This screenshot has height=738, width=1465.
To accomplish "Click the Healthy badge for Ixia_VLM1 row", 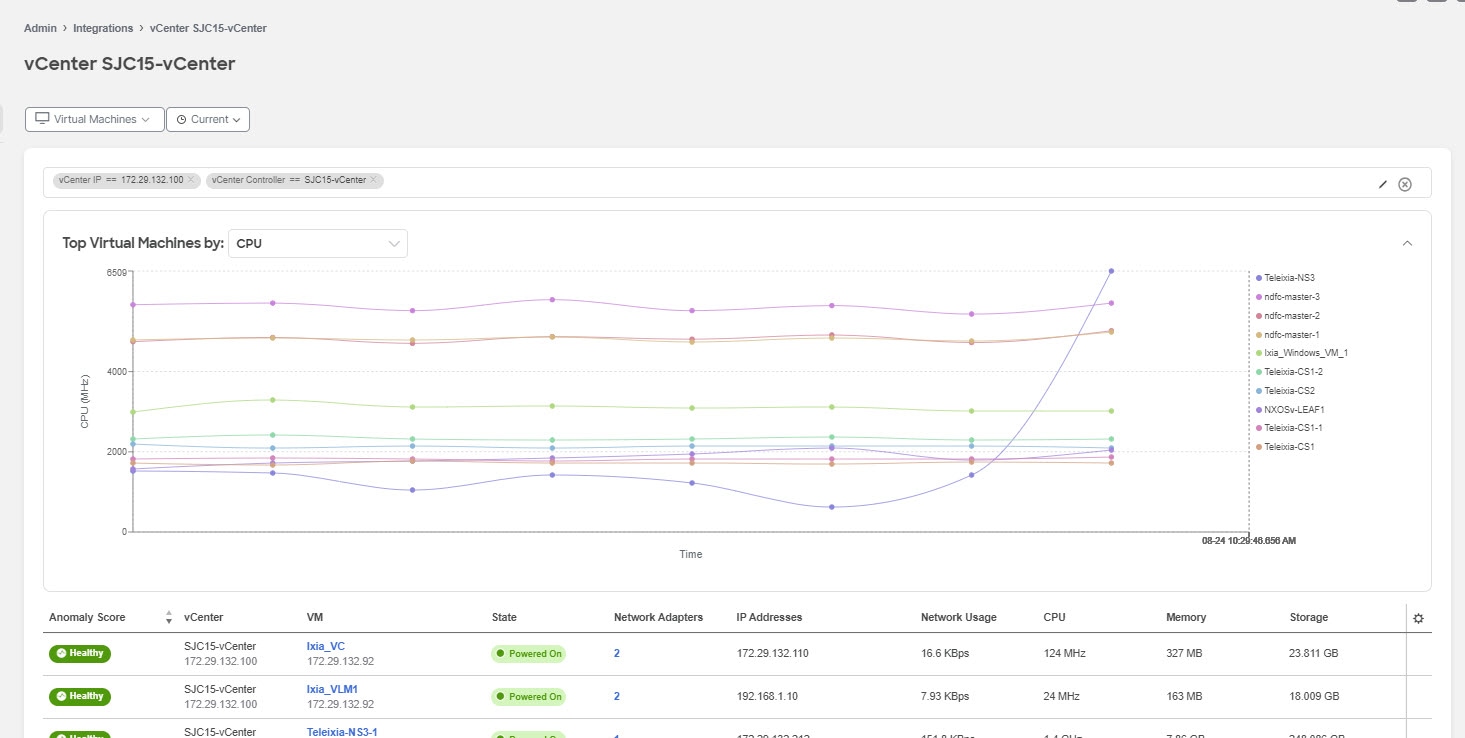I will tap(80, 696).
